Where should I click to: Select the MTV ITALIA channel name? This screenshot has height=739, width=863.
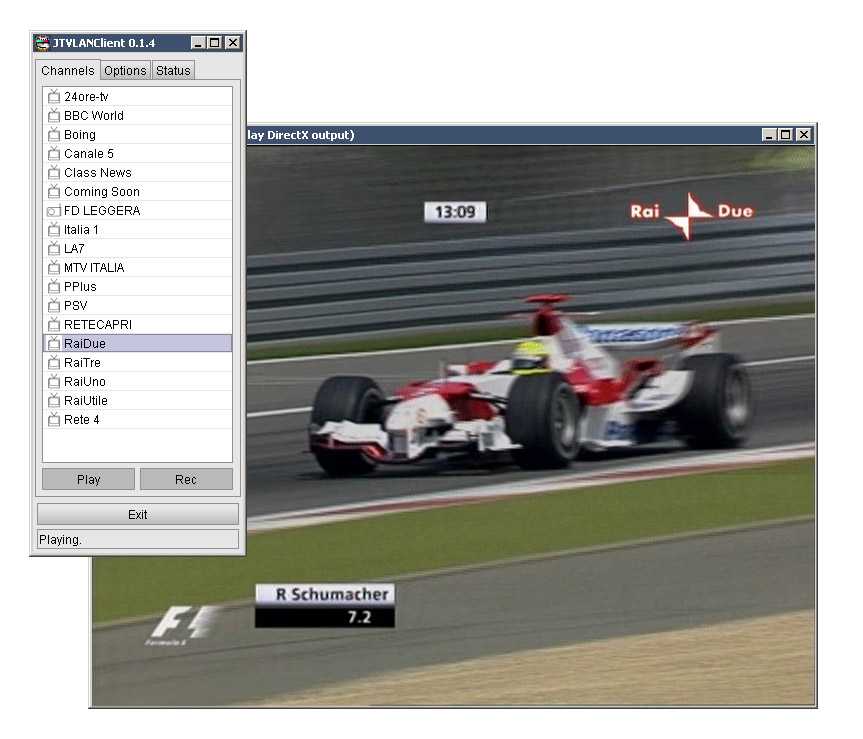coord(94,267)
